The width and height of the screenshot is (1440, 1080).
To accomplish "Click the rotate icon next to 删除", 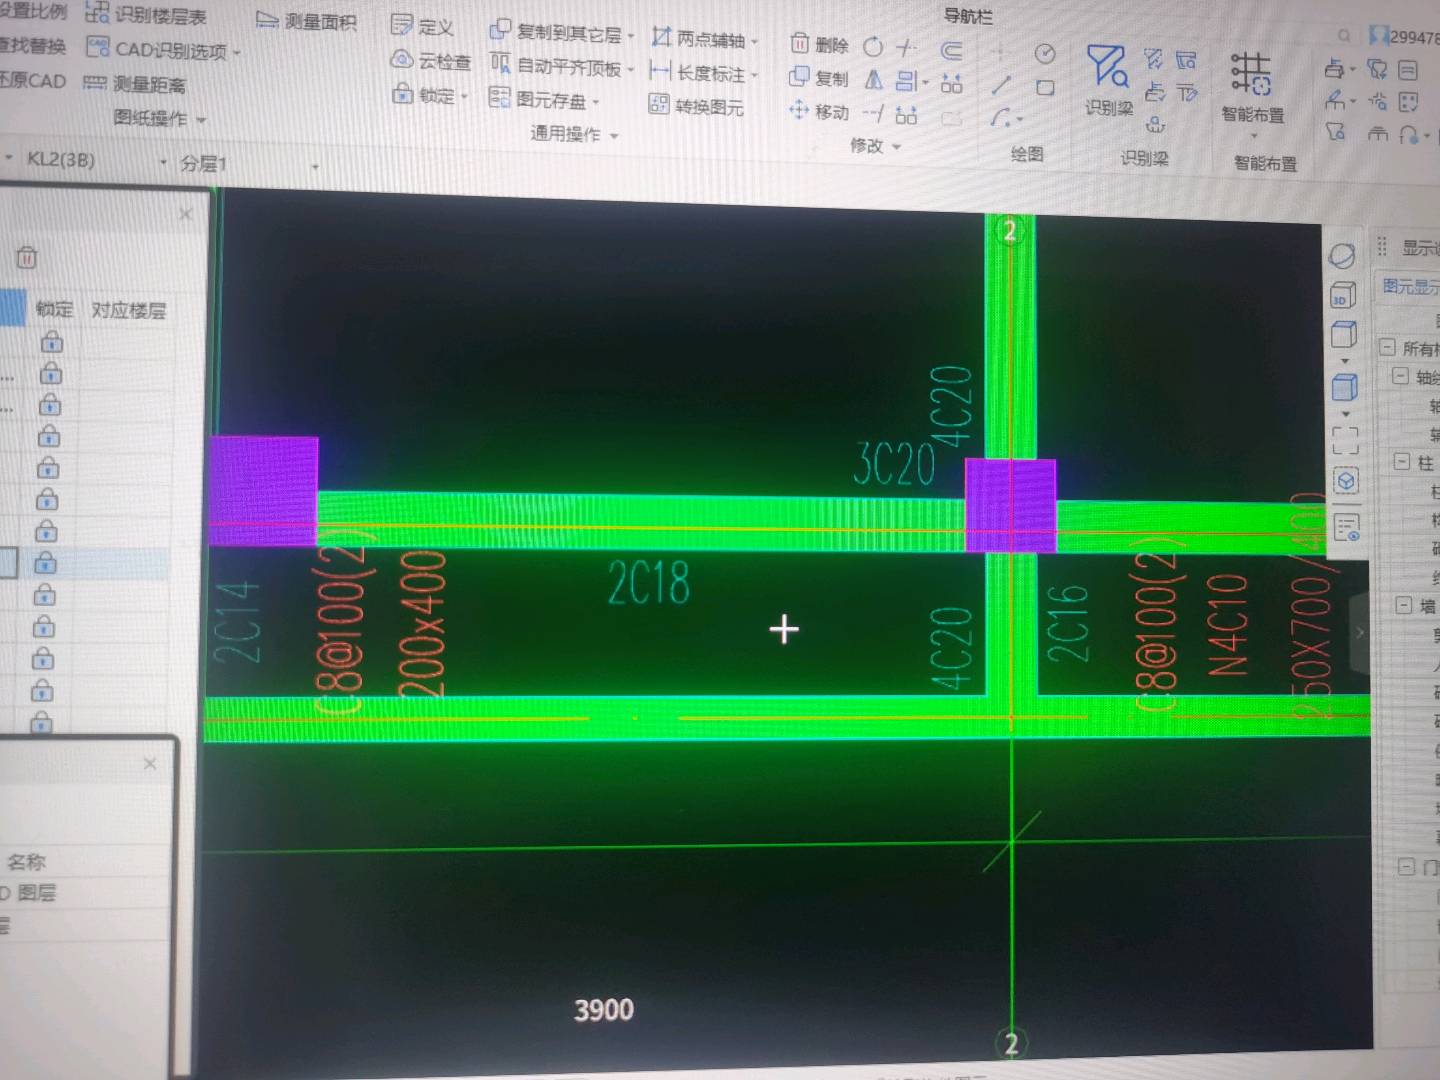I will point(873,47).
